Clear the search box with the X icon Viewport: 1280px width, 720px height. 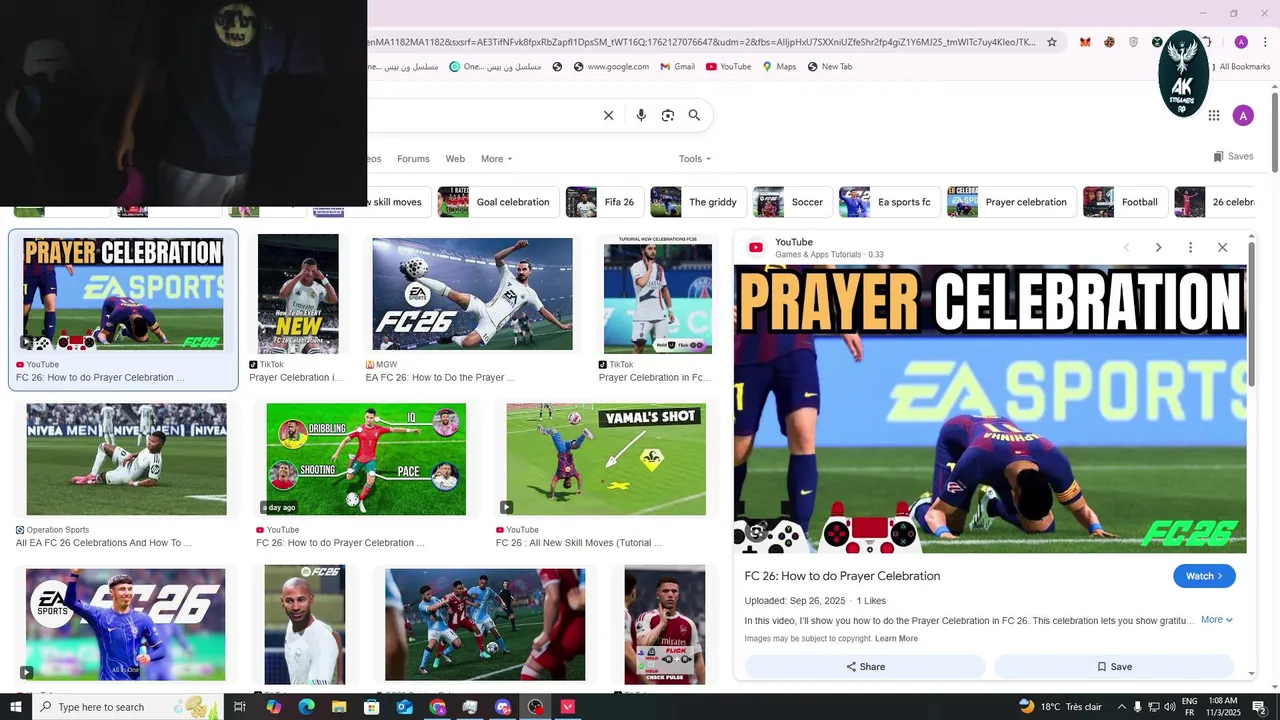[608, 115]
